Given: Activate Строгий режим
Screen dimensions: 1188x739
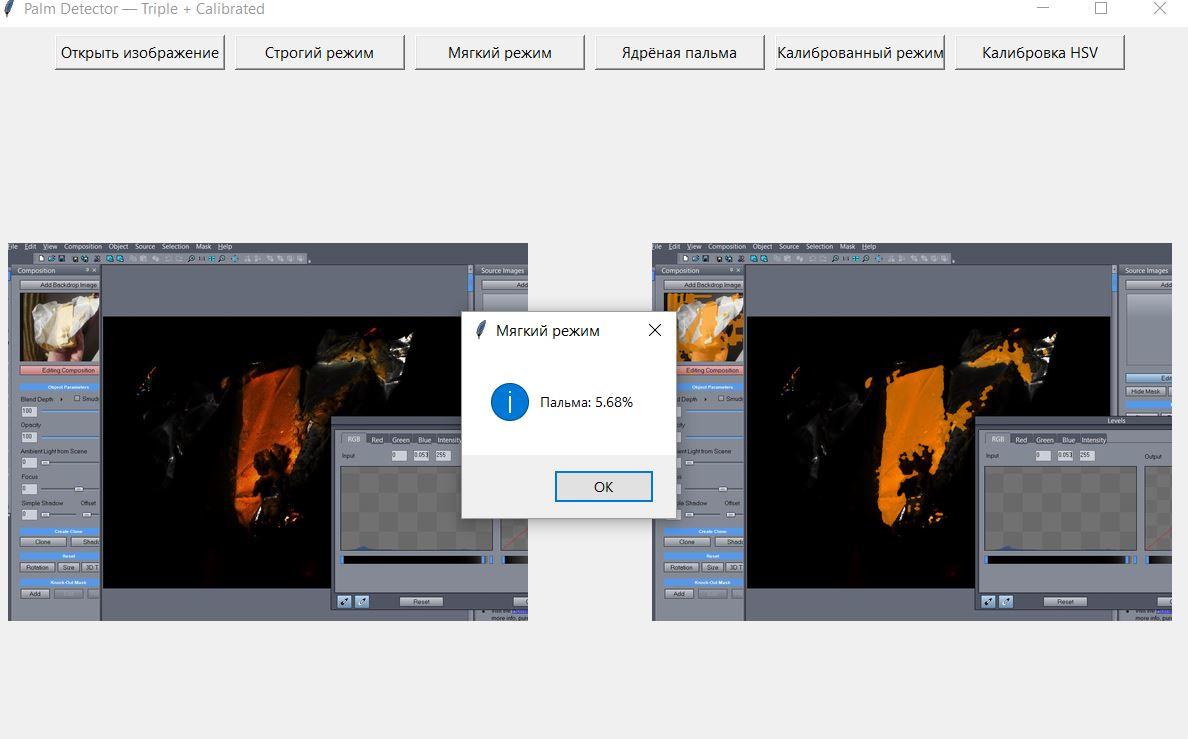Looking at the screenshot, I should (x=319, y=53).
